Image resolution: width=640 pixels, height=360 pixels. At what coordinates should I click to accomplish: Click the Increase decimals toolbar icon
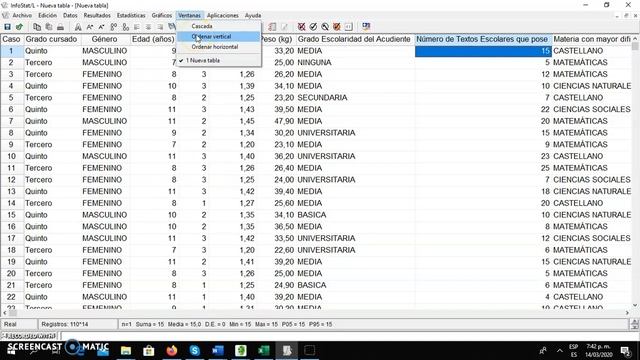coord(113,27)
